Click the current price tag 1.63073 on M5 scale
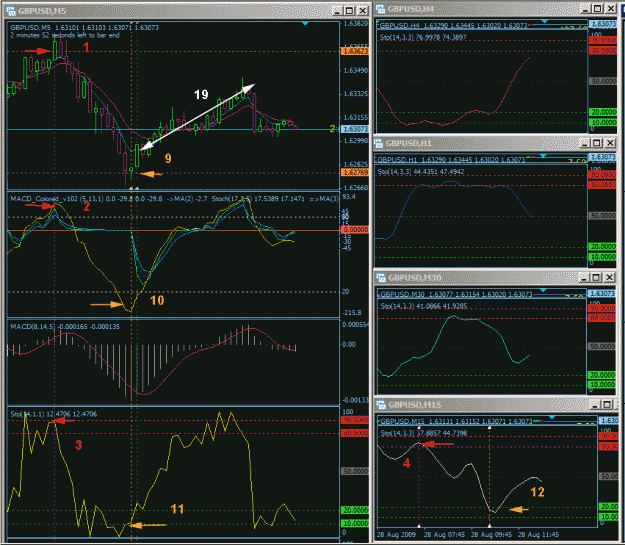625x545 pixels. 355,129
